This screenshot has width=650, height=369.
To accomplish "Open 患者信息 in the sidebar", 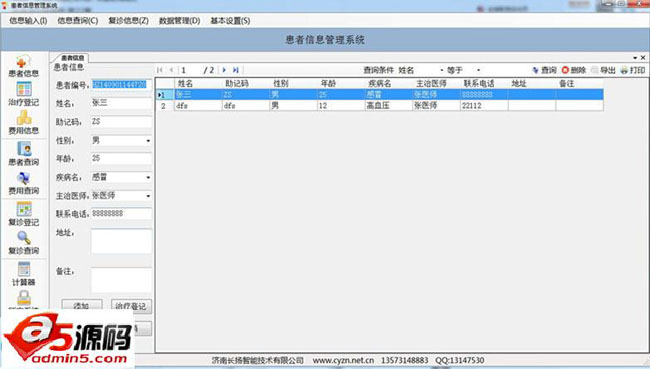I will [x=23, y=66].
